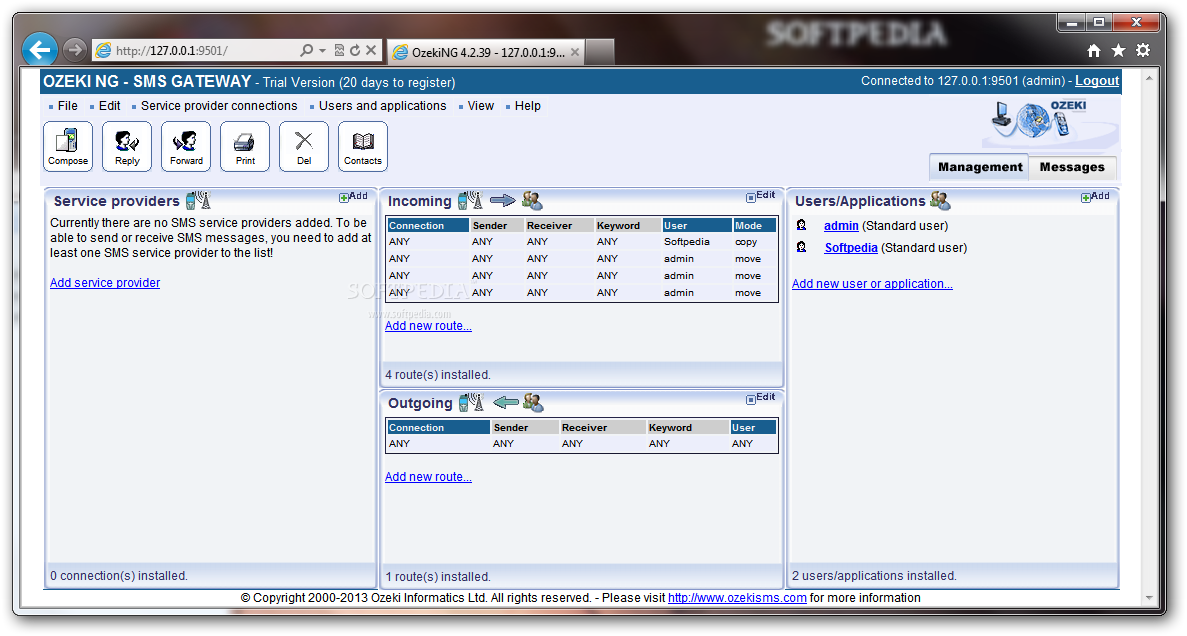This screenshot has width=1187, height=636.
Task: Click the Ozeki logo image
Action: (x=1048, y=123)
